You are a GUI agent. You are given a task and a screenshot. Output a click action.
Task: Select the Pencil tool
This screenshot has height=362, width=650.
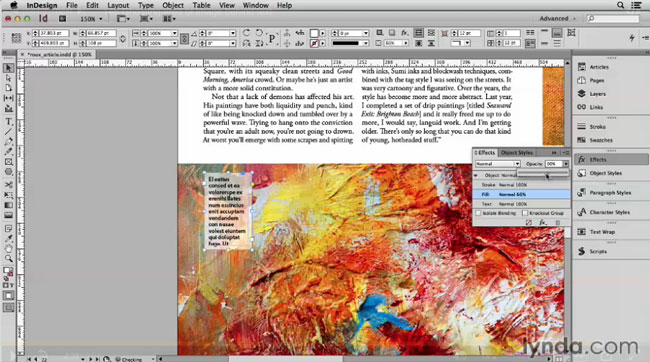pos(8,152)
